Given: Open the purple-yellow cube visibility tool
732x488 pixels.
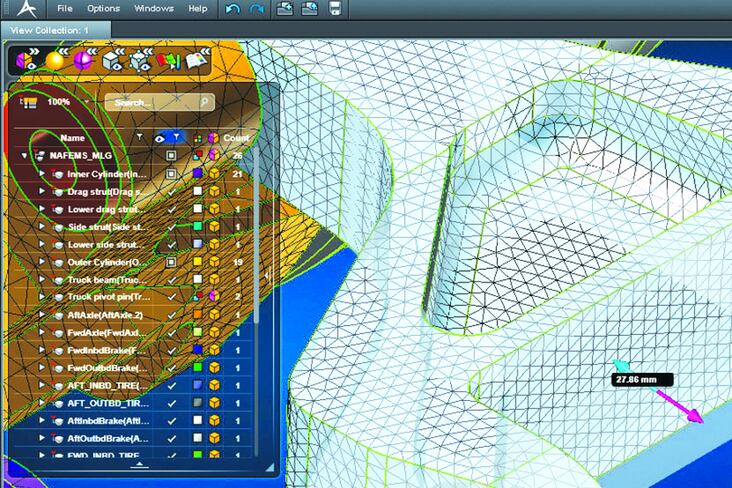Looking at the screenshot, I should pos(27,60).
